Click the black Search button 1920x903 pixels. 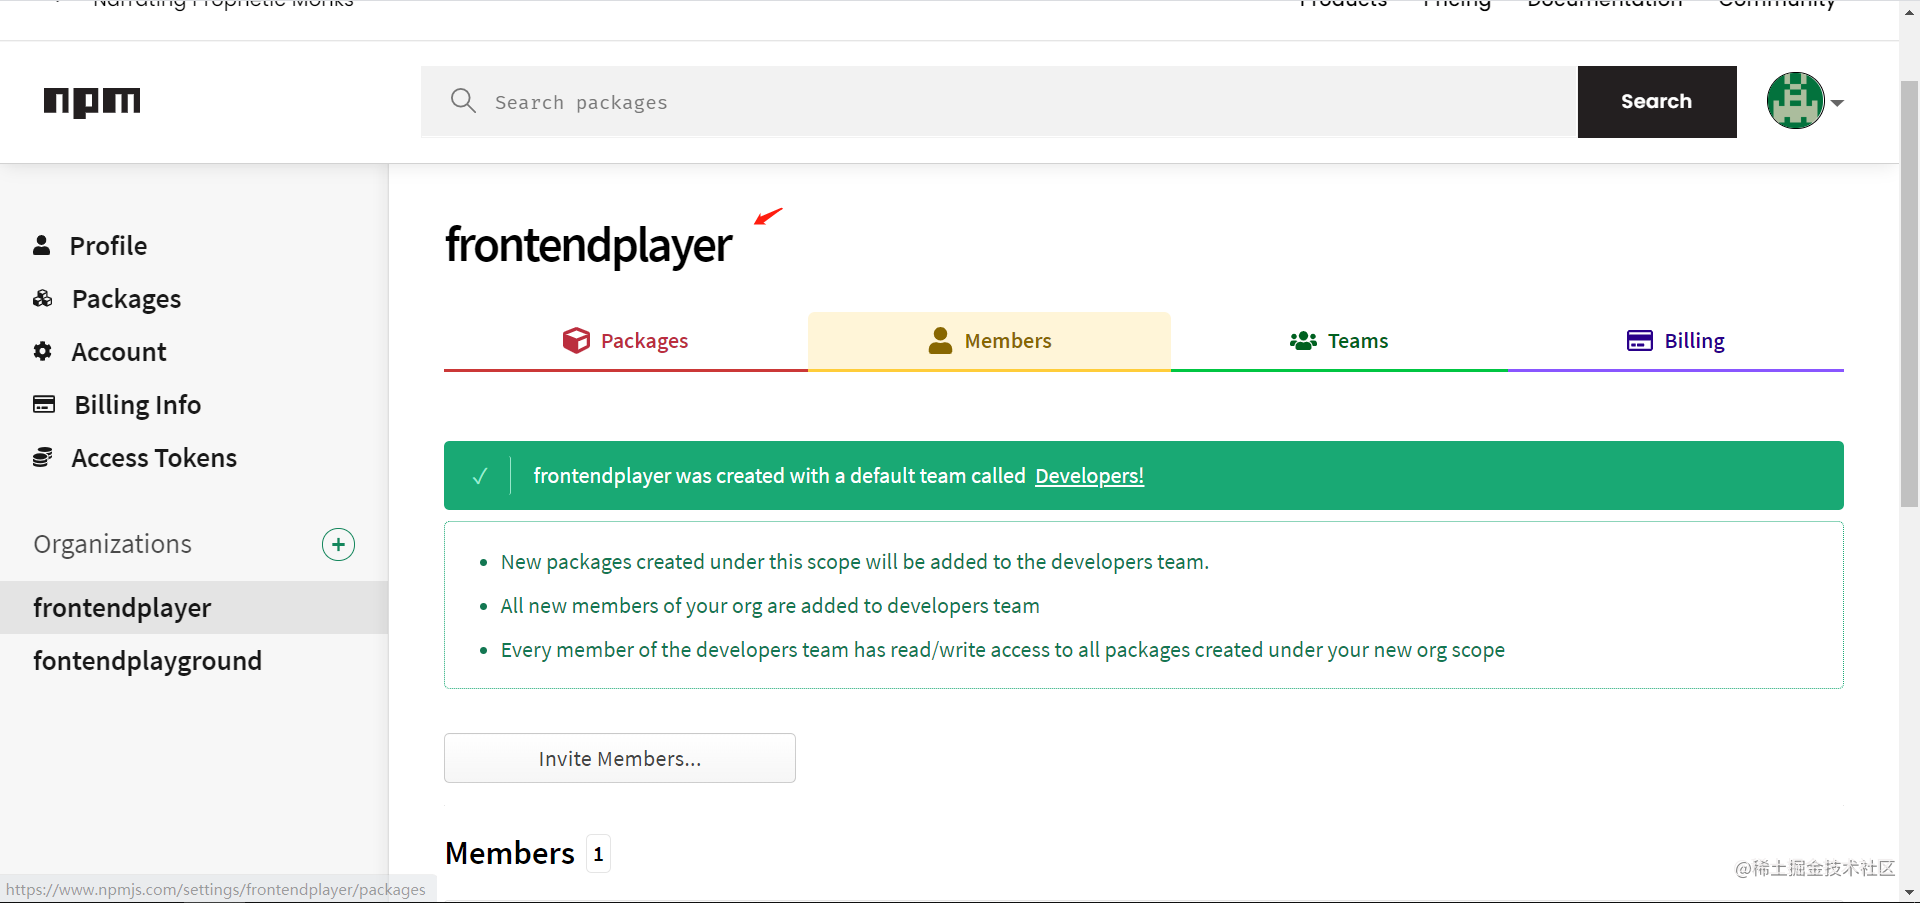(1657, 102)
